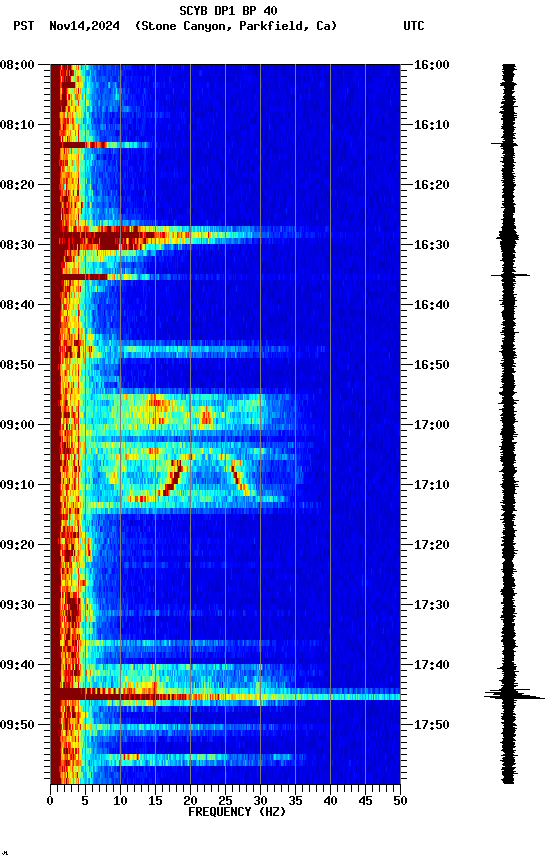Click the '17:50' UTC time label
552x864 pixels.
432,725
